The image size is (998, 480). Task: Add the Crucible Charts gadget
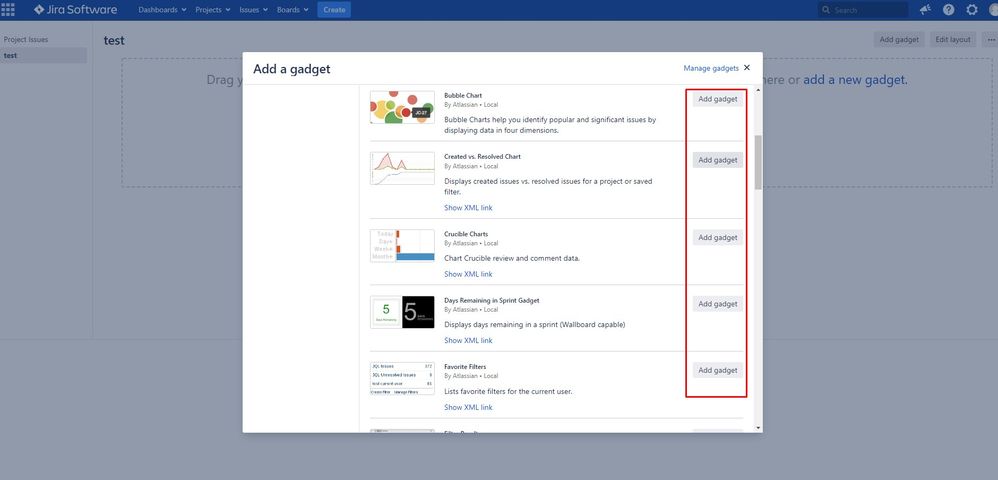pyautogui.click(x=717, y=237)
